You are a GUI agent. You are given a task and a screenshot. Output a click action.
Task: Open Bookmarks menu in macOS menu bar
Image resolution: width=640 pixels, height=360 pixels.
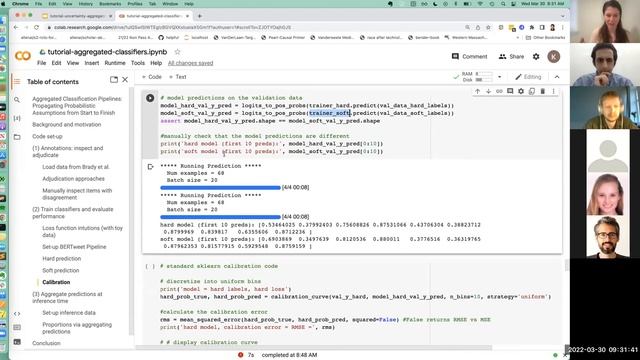(x=110, y=4)
